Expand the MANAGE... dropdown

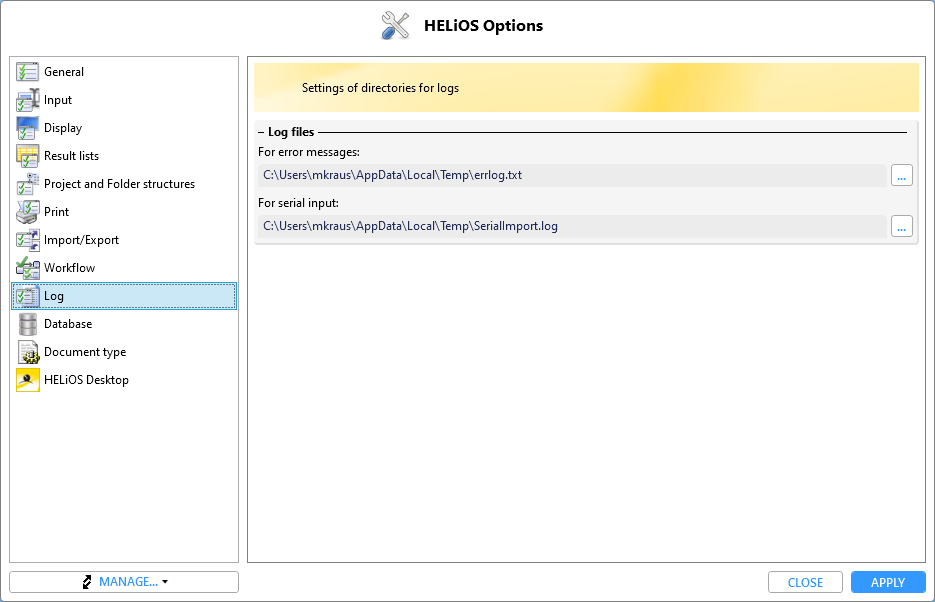(x=124, y=582)
